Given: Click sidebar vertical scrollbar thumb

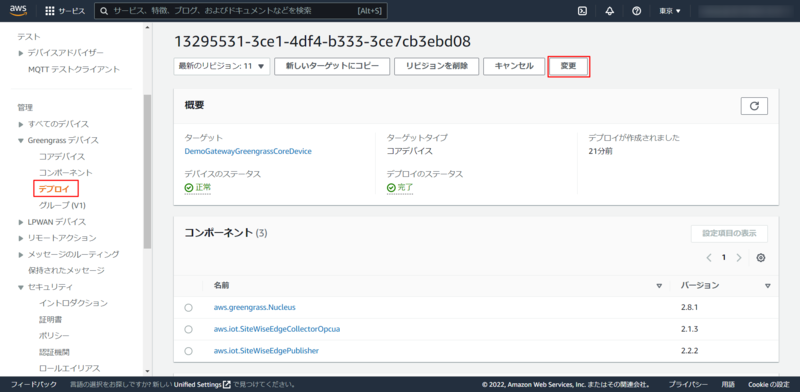Looking at the screenshot, I should pos(147,171).
